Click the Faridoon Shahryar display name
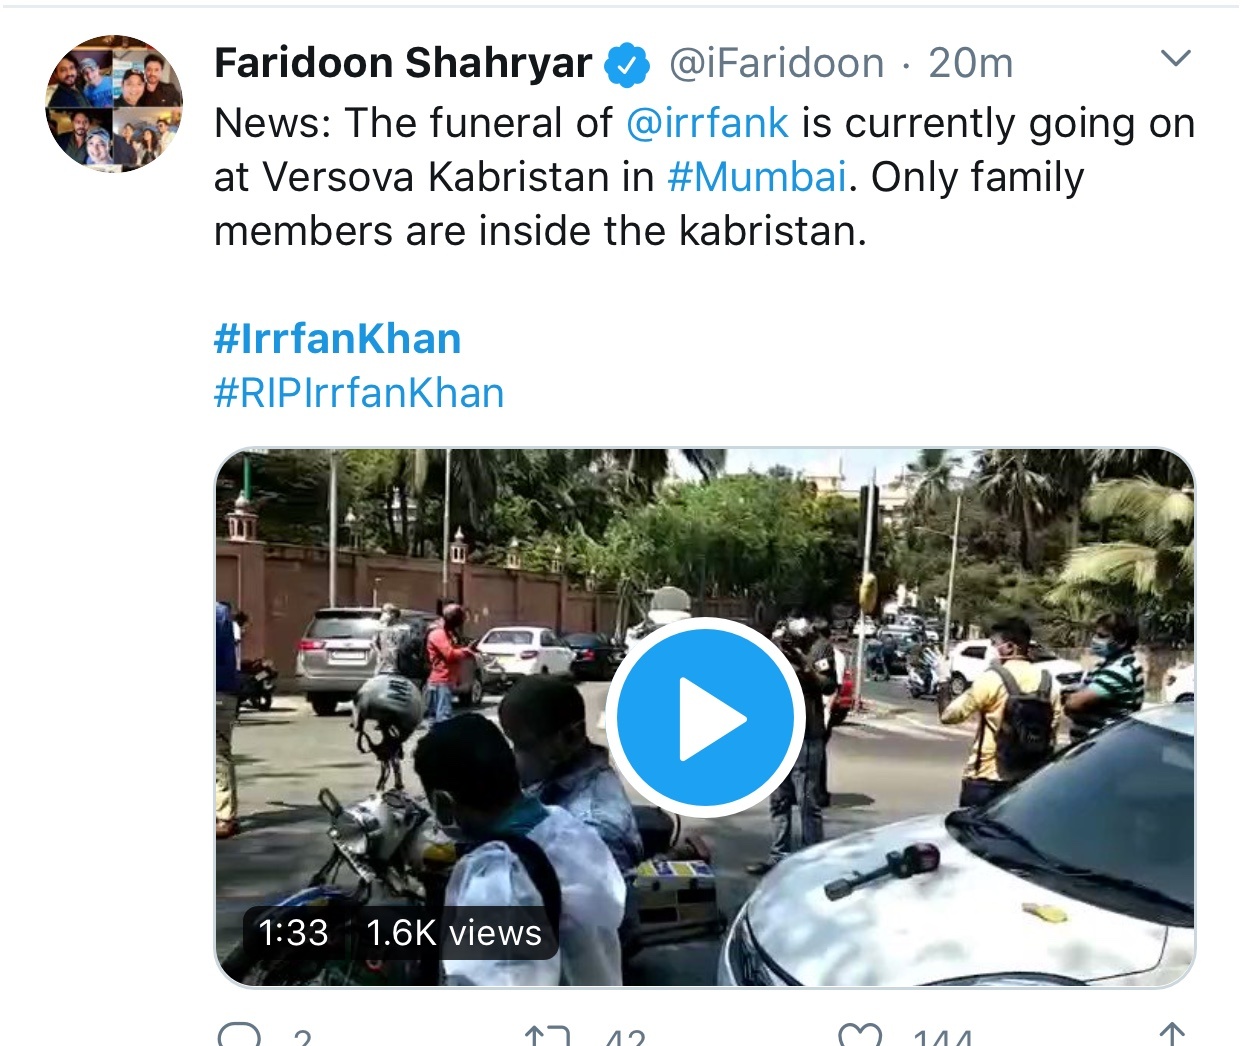The image size is (1242, 1046). pos(403,63)
